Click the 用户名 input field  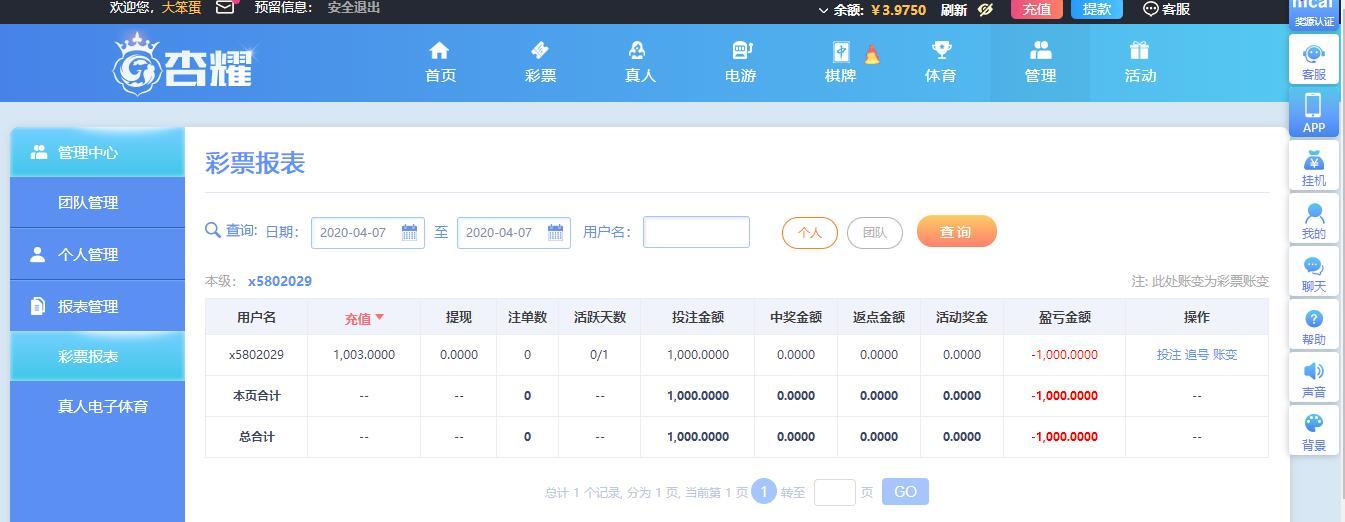pyautogui.click(x=696, y=232)
